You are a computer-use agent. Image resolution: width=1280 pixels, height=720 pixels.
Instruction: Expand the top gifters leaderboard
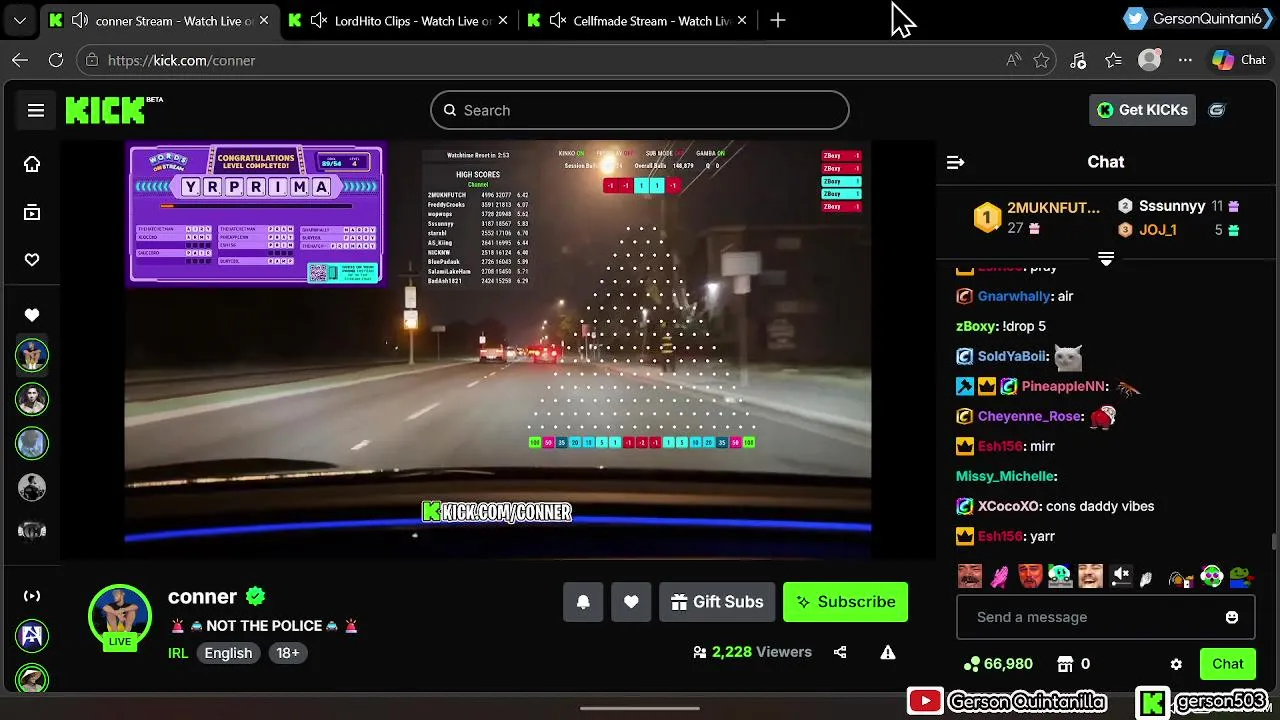1106,258
